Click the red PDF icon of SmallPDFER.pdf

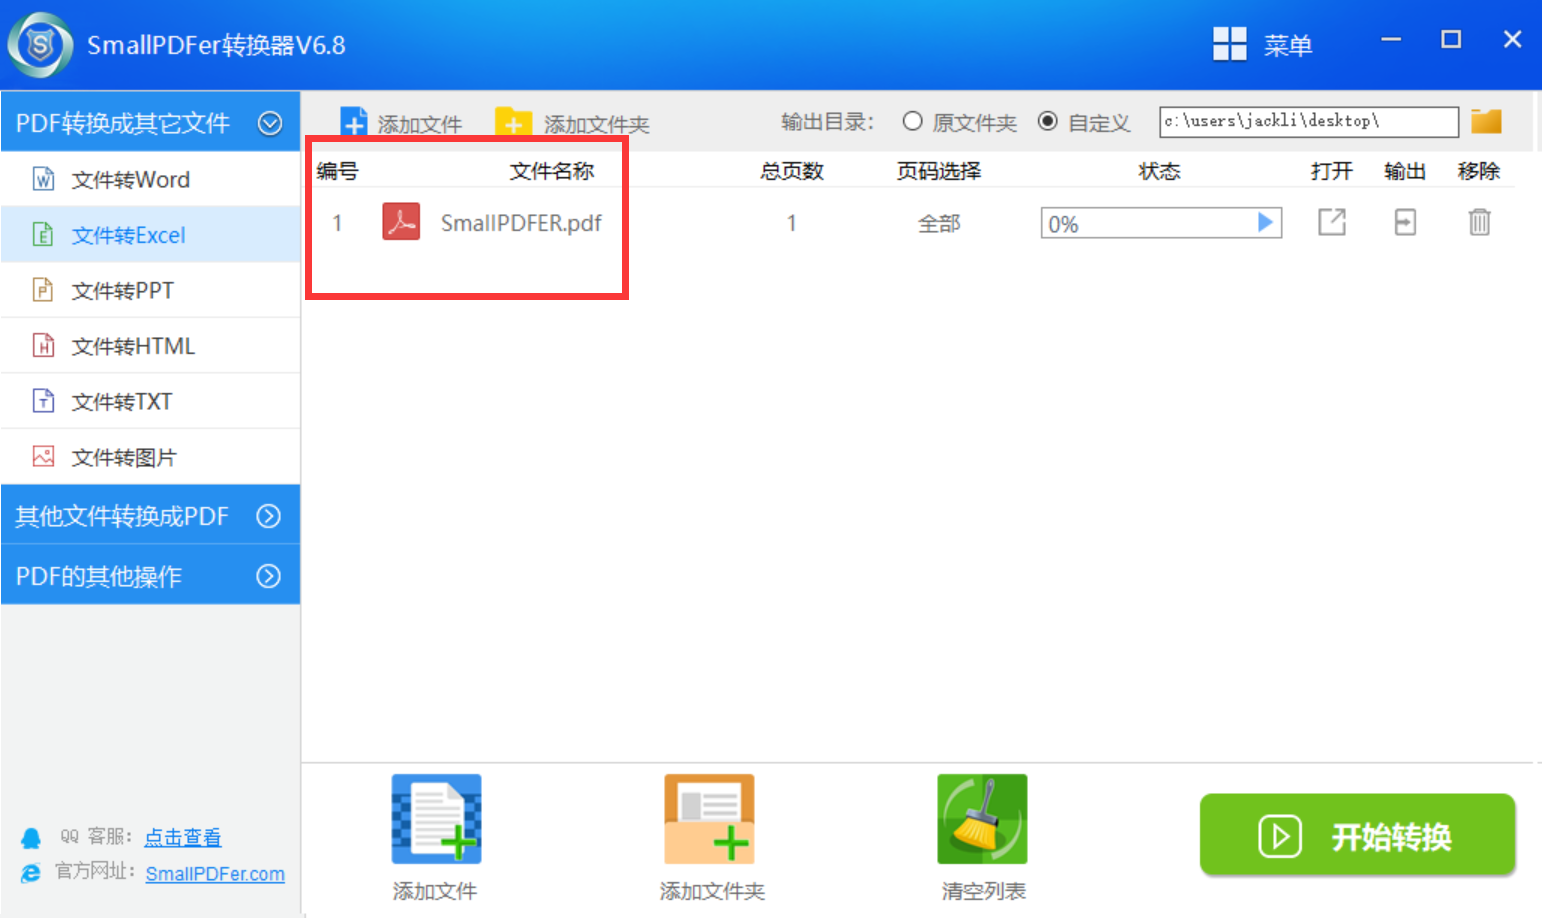[x=401, y=222]
